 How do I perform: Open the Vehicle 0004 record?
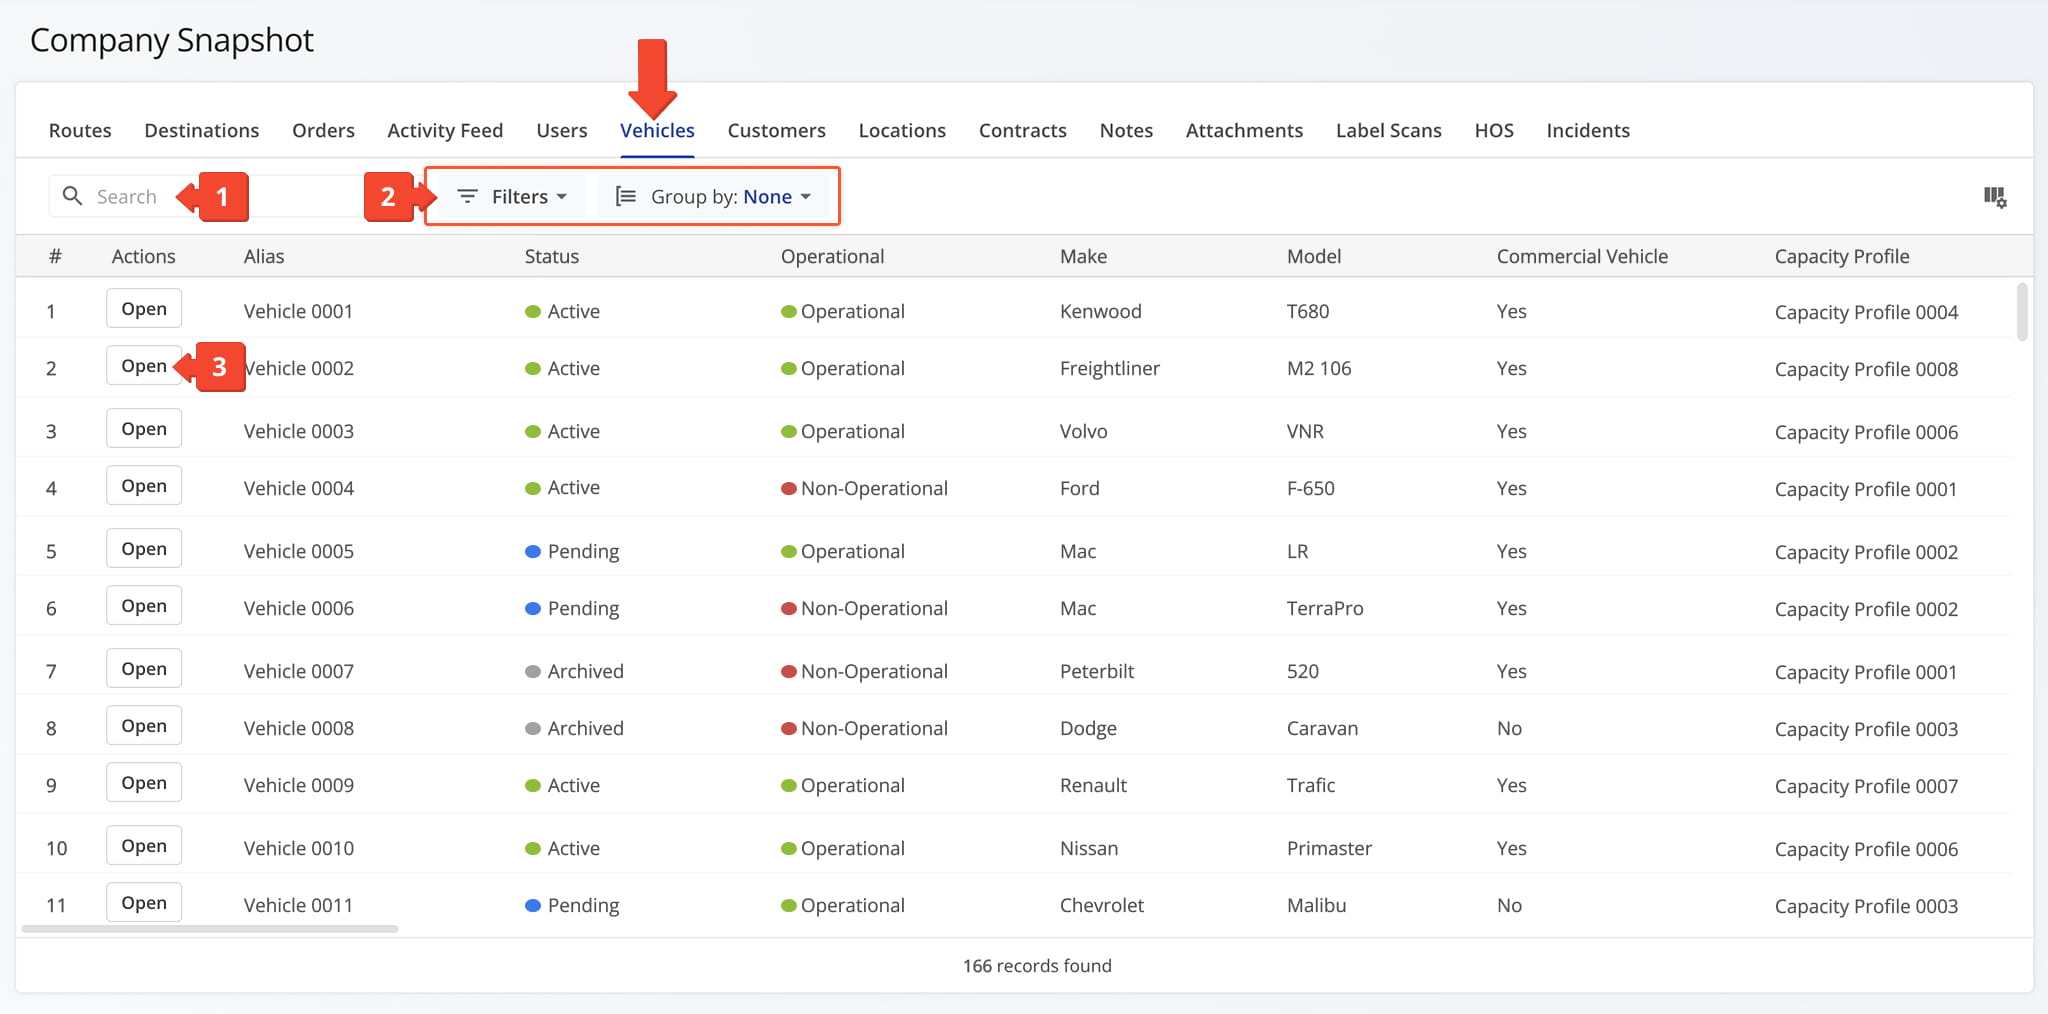[x=144, y=486]
